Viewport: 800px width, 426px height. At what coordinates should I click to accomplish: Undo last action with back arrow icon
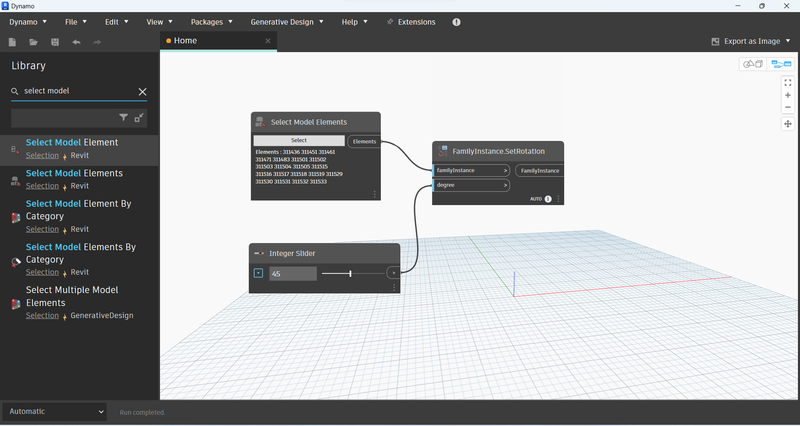click(77, 42)
